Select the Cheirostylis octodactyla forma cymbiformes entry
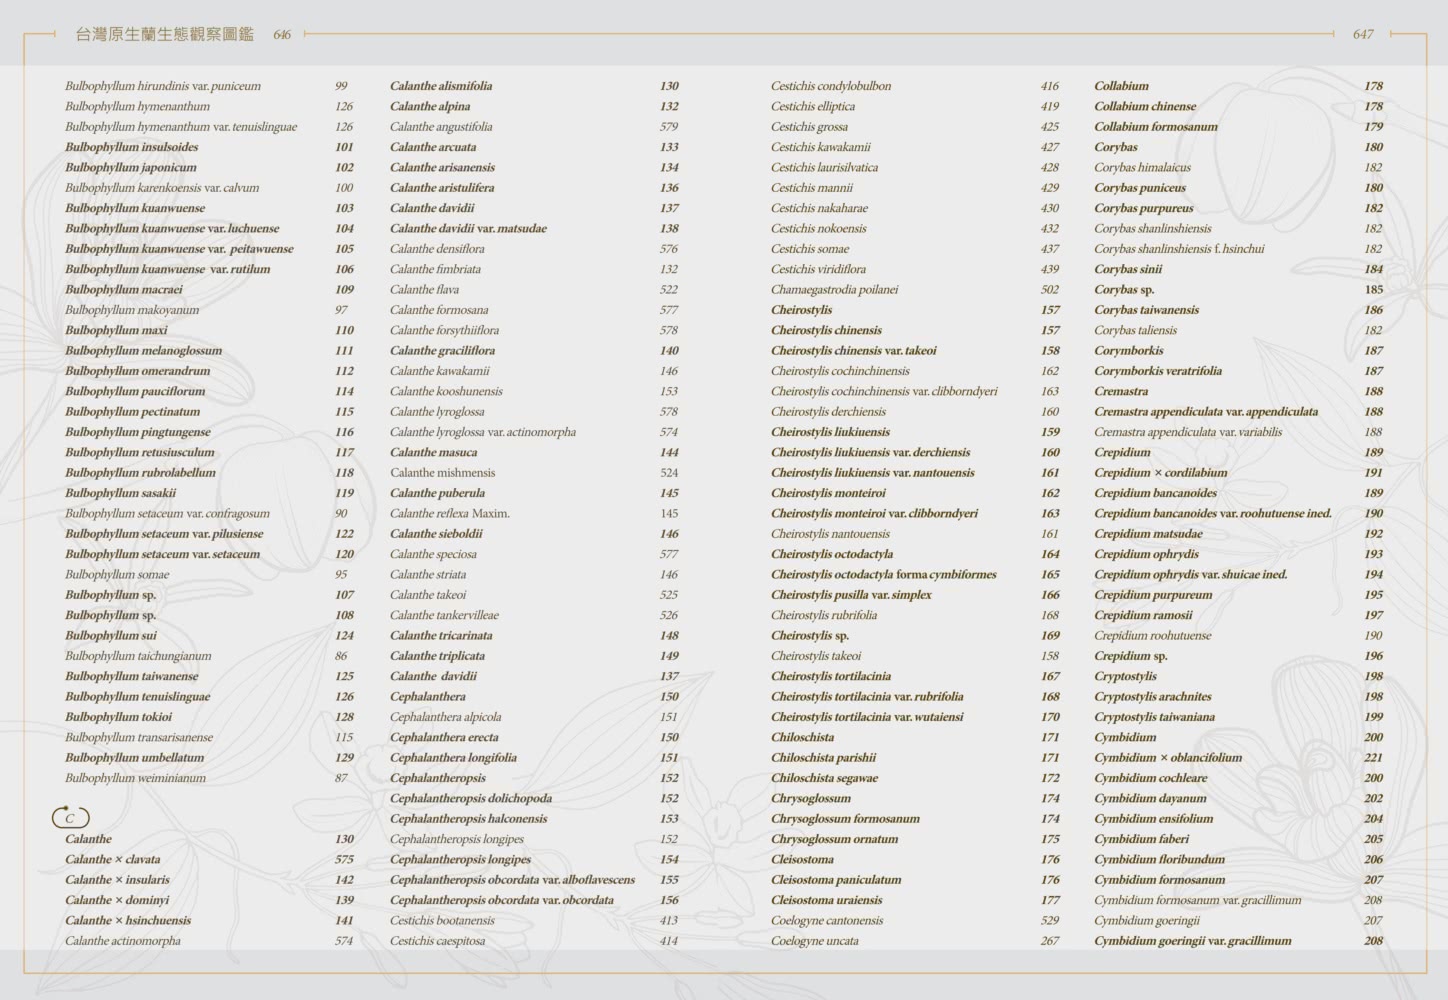The height and width of the screenshot is (1000, 1448). point(883,575)
